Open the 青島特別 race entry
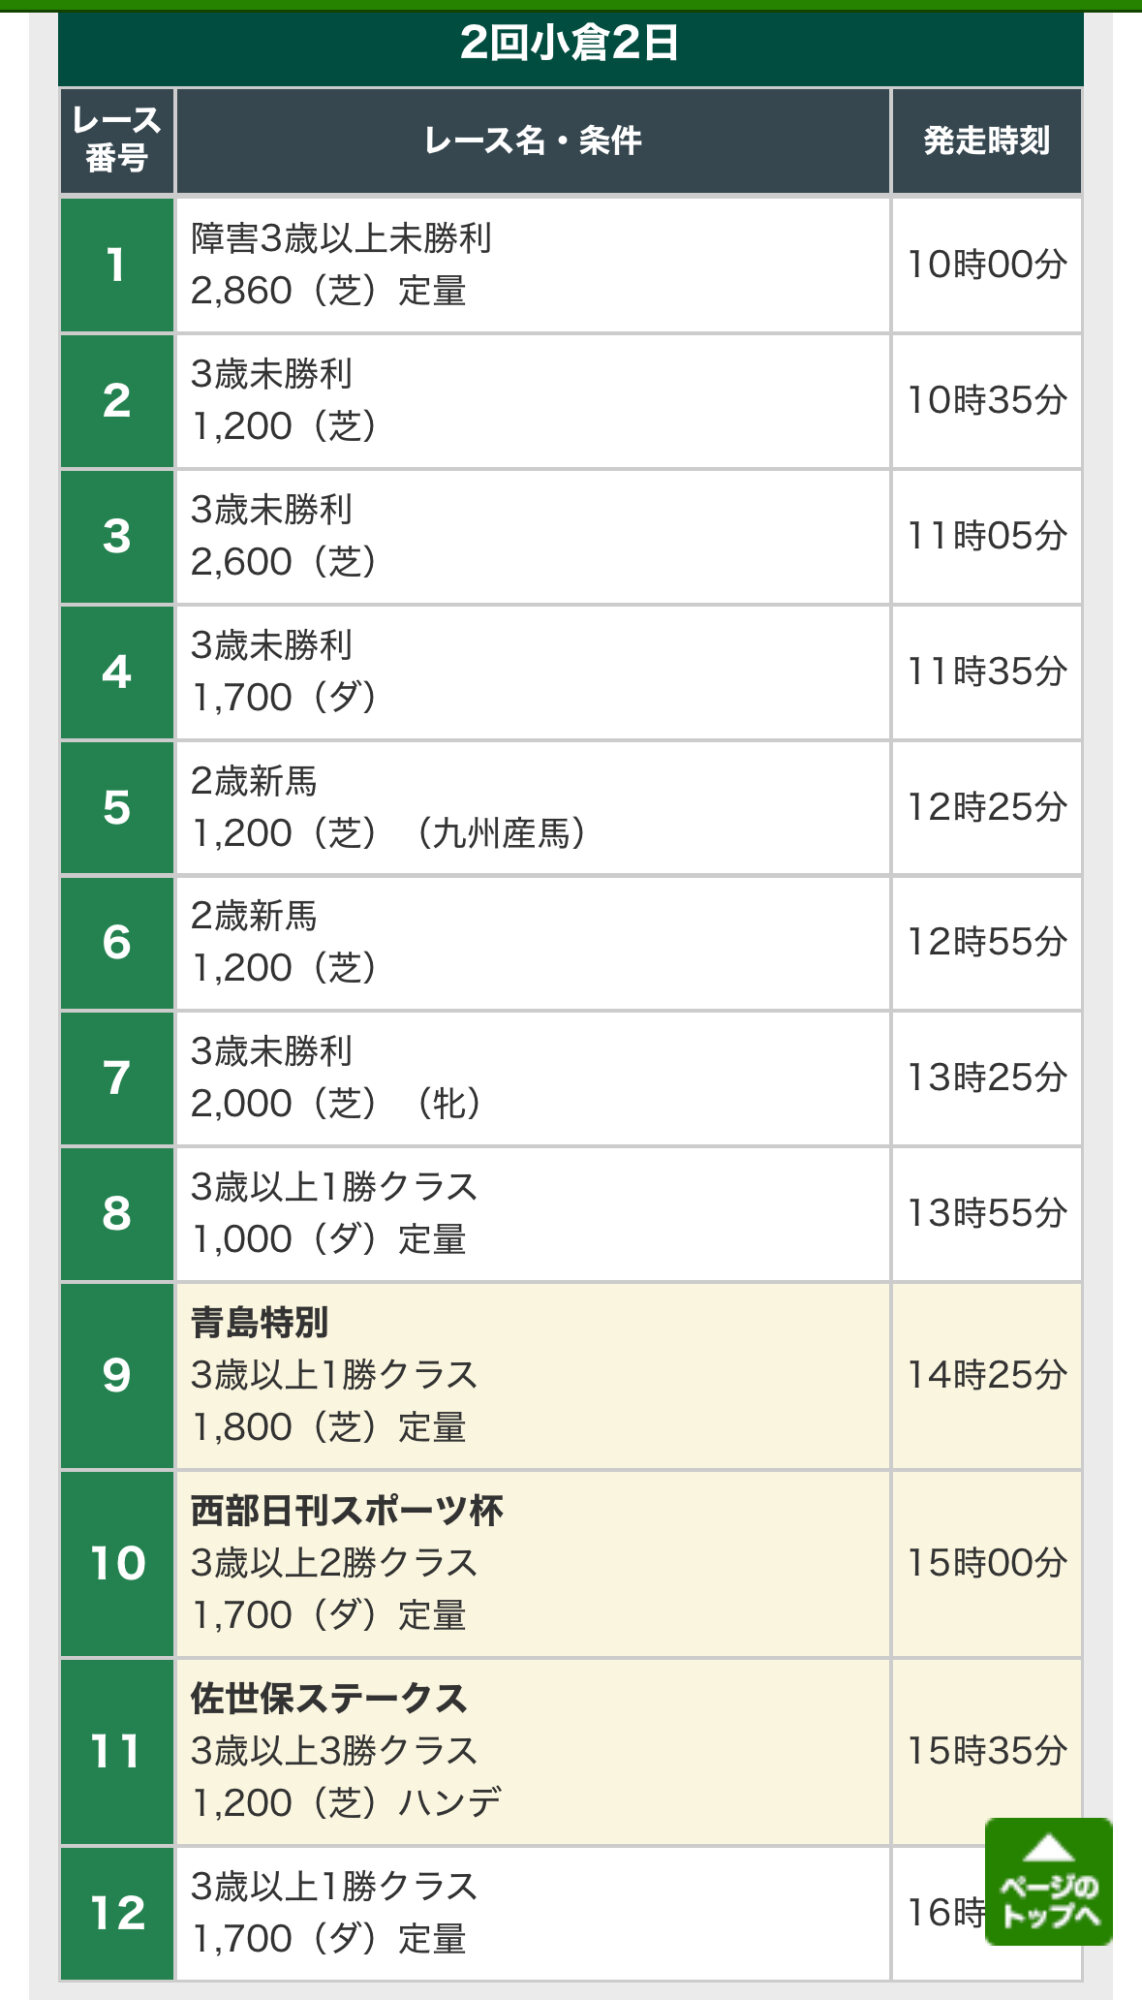This screenshot has width=1142, height=2000. 533,1376
